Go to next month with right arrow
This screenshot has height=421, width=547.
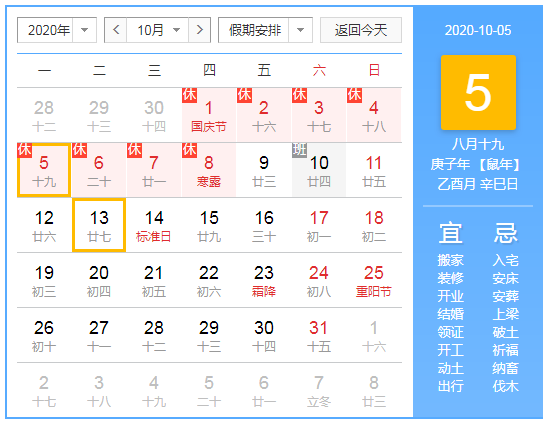point(200,30)
